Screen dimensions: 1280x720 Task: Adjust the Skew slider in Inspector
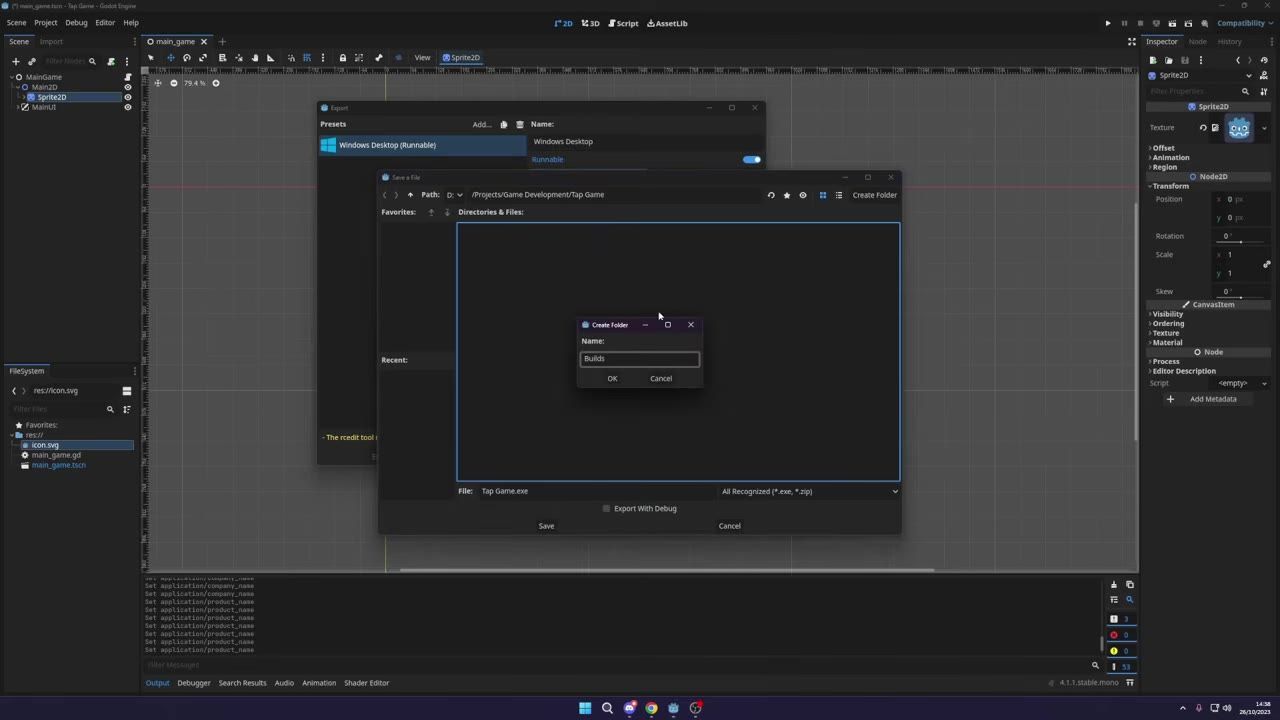point(1241,298)
